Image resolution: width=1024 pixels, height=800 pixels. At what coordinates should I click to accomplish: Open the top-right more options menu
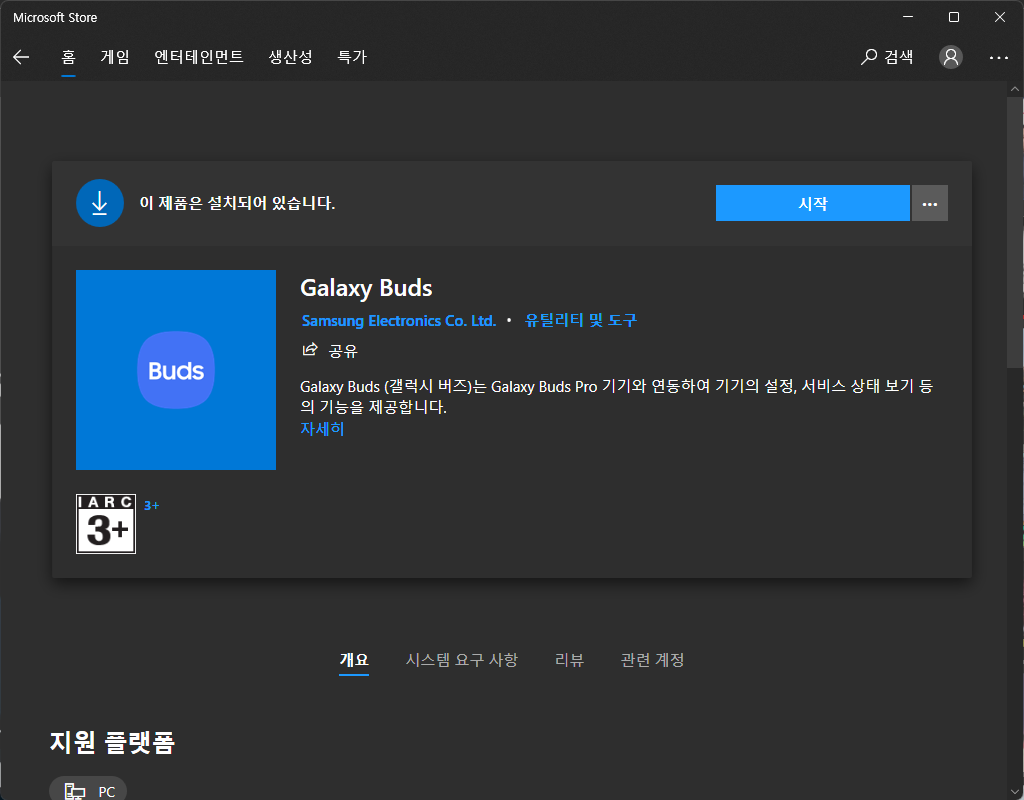point(999,57)
